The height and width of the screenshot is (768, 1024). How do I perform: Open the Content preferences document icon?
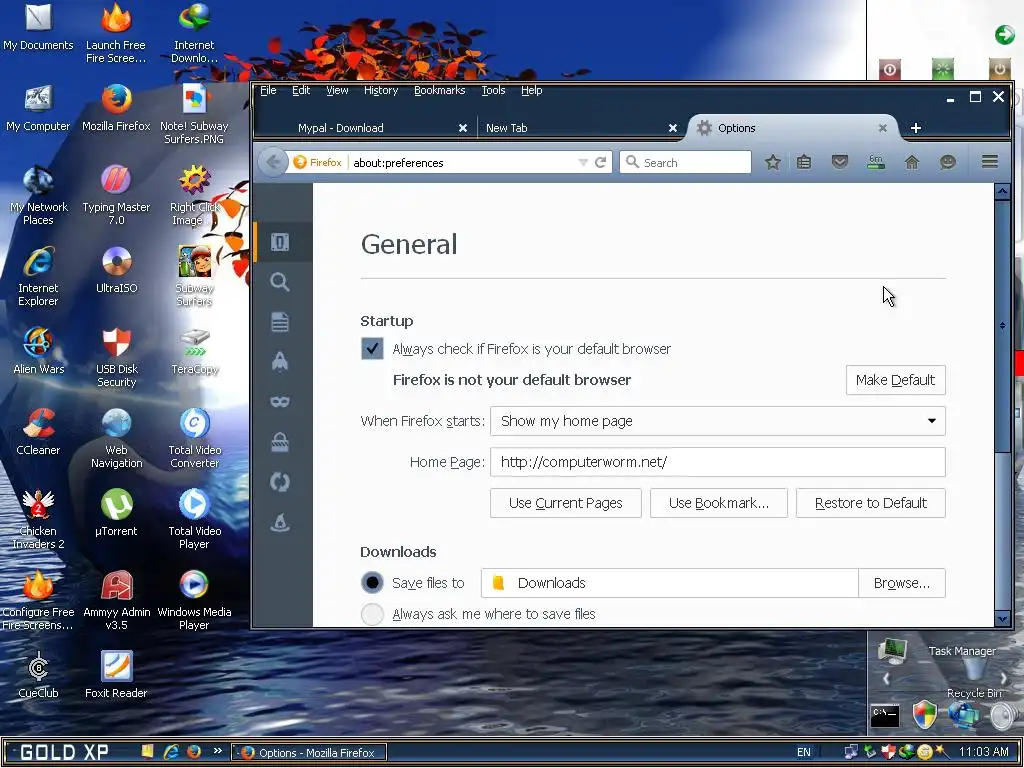[280, 322]
